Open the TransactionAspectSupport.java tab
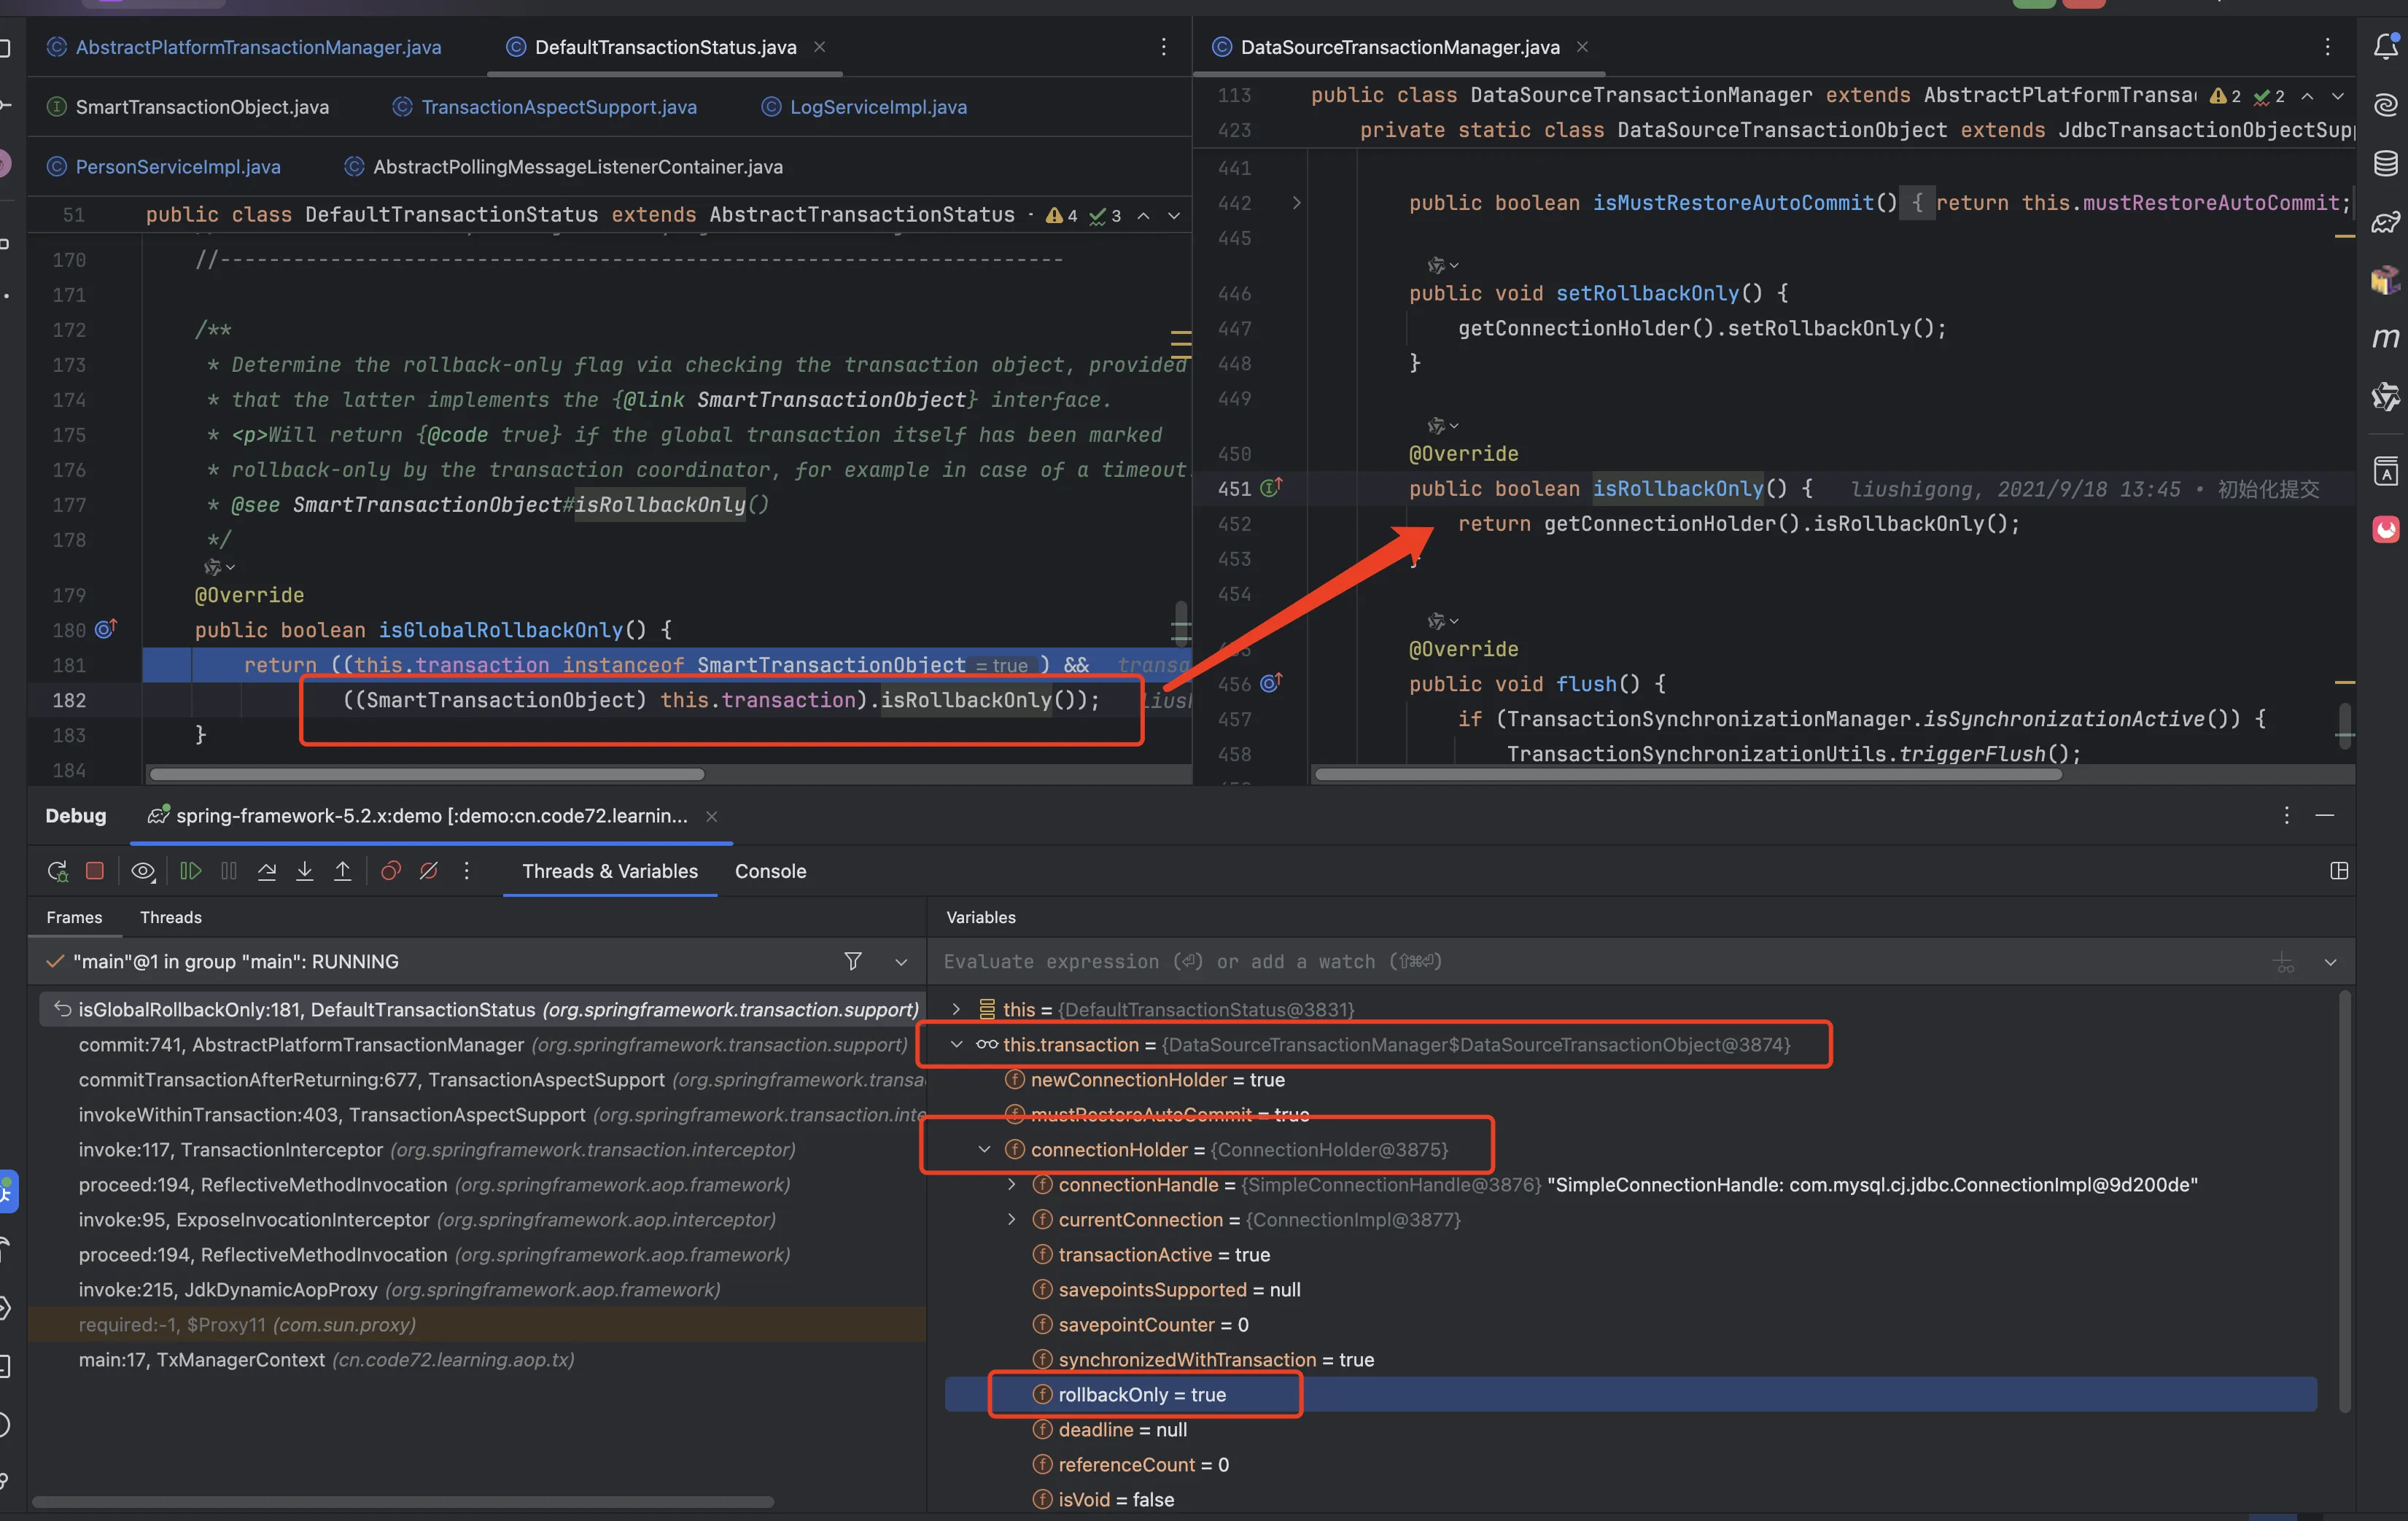This screenshot has width=2408, height=1521. (x=558, y=107)
